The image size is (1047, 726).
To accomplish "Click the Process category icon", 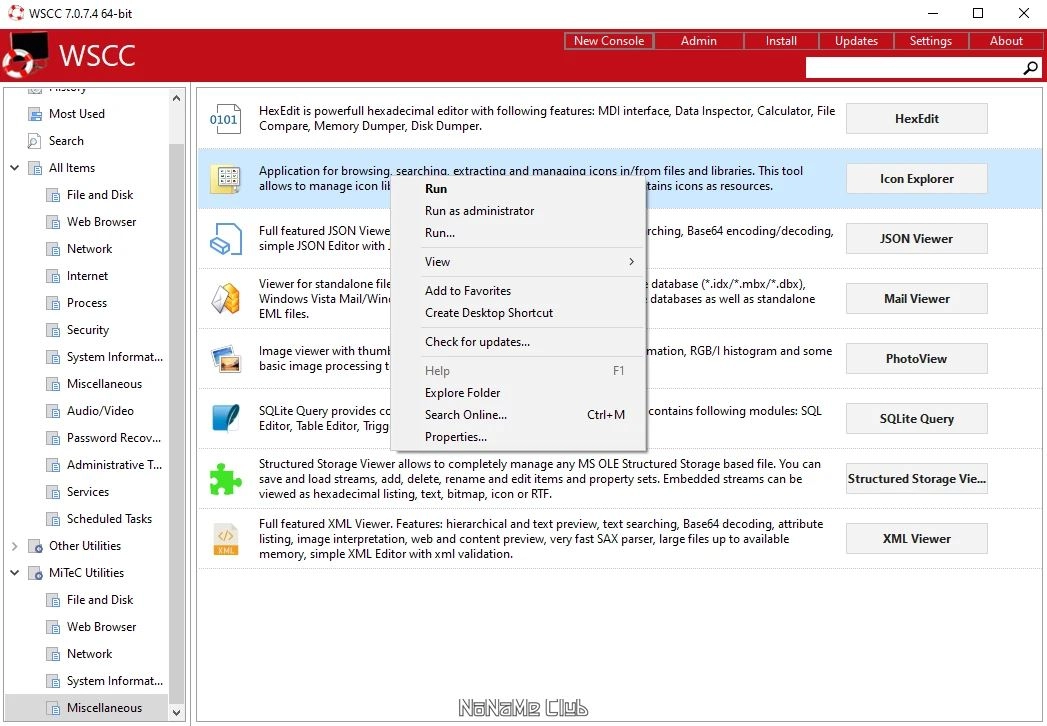I will 53,303.
